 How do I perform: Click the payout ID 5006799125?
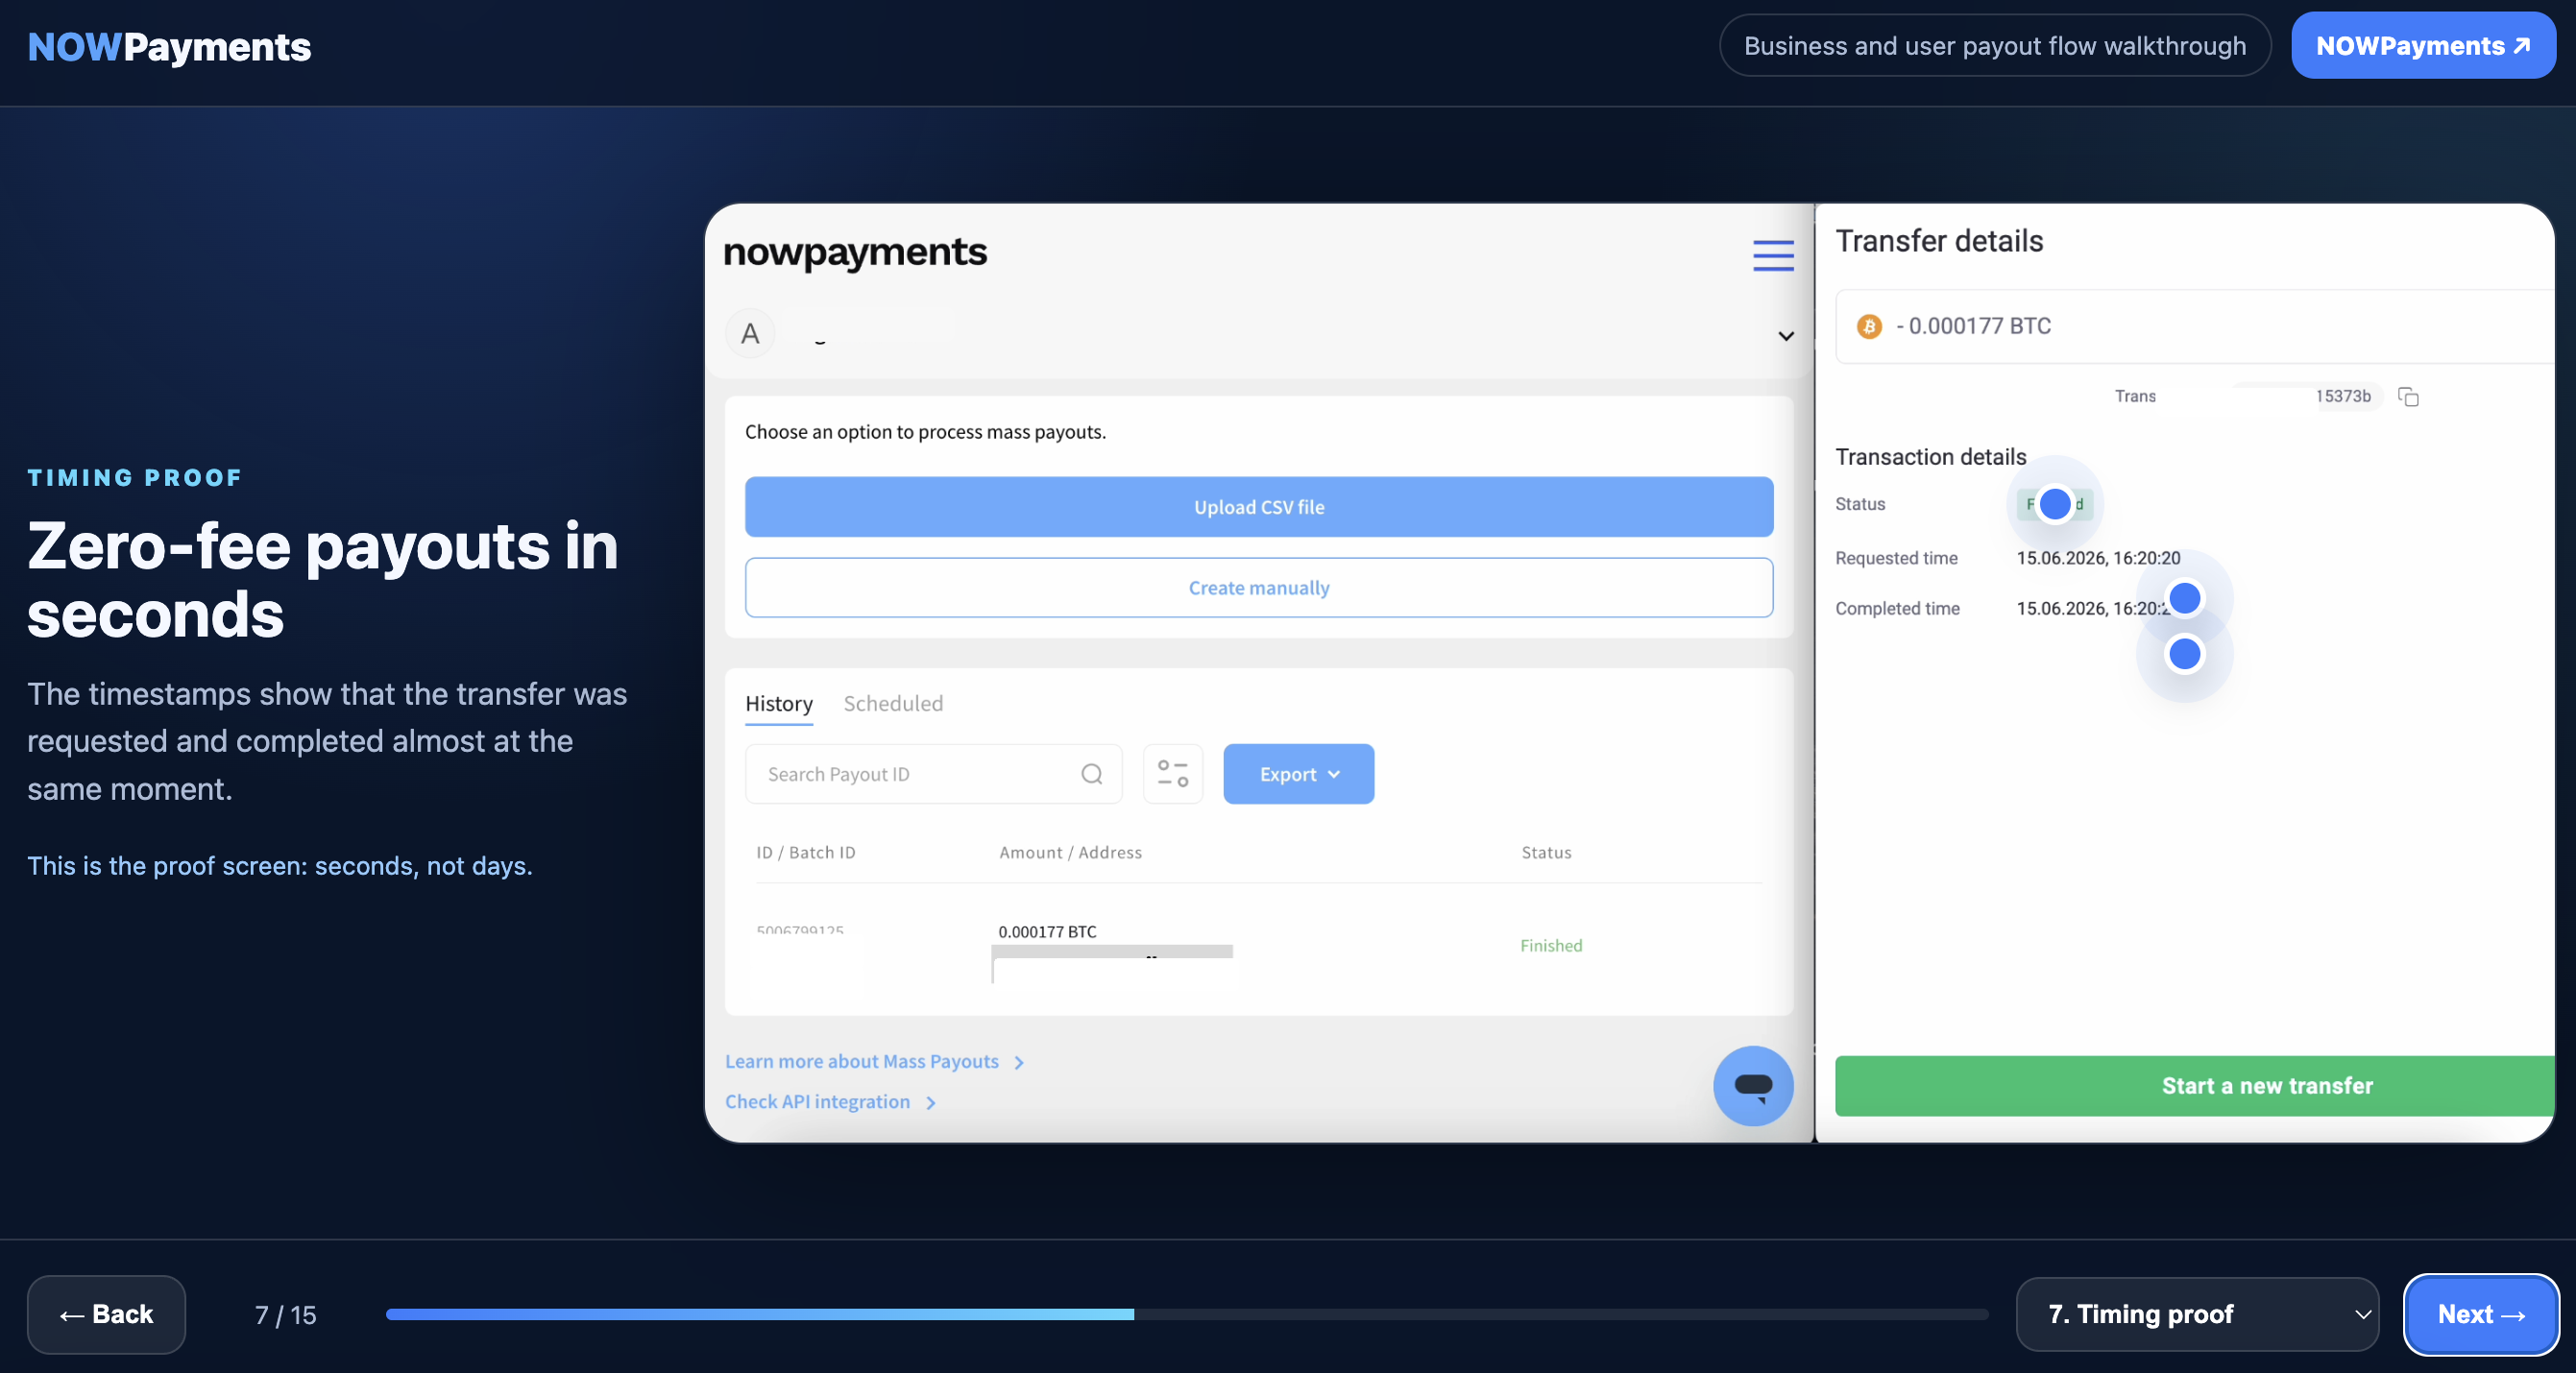coord(800,931)
